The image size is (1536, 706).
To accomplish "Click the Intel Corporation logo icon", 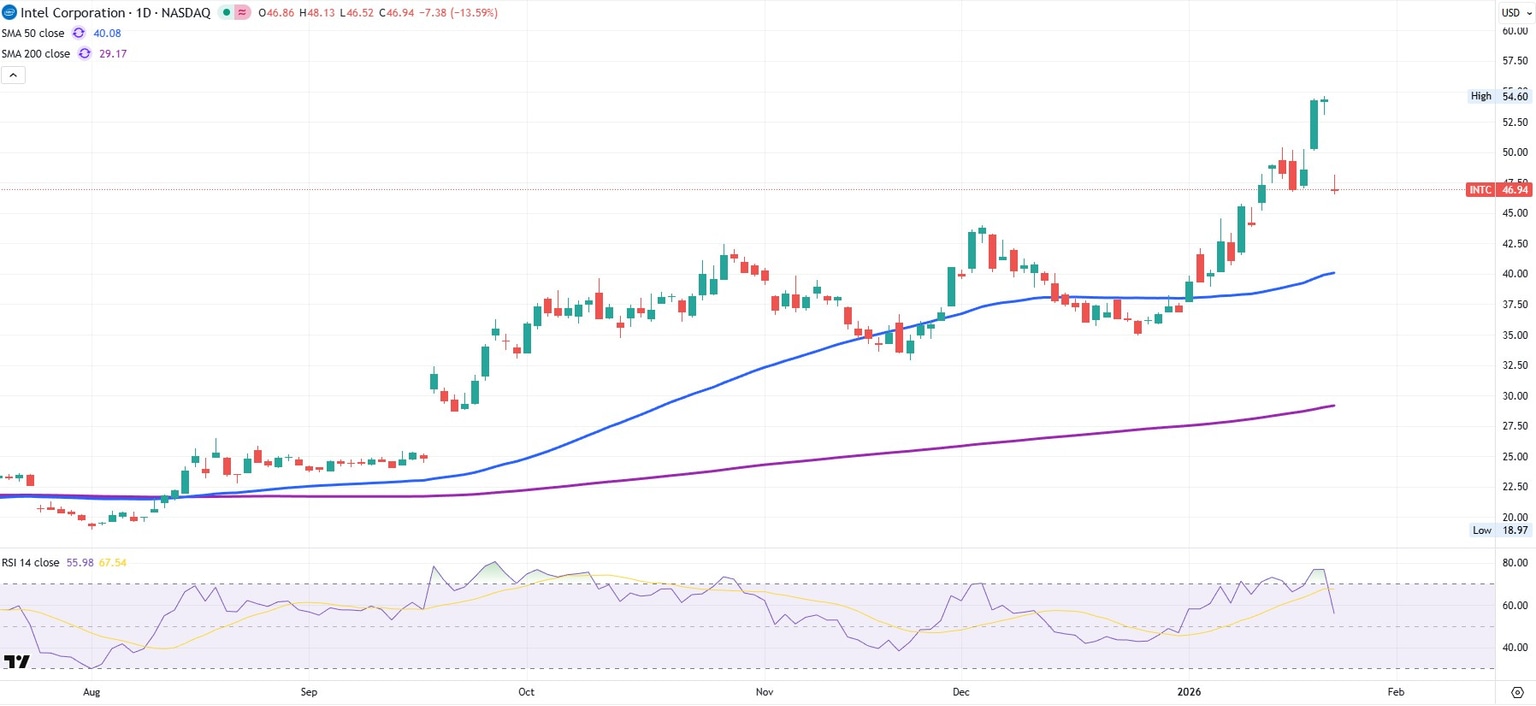I will click(x=10, y=13).
